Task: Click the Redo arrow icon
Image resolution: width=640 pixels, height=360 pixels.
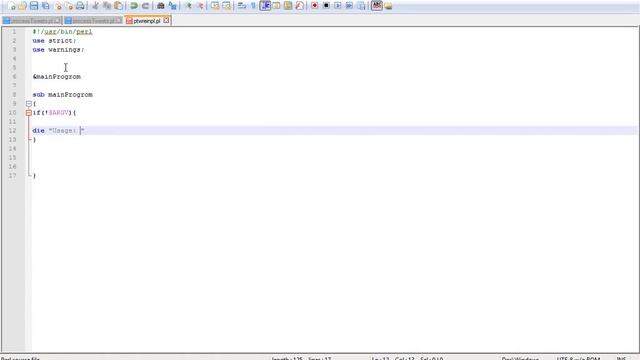Action: pos(145,6)
